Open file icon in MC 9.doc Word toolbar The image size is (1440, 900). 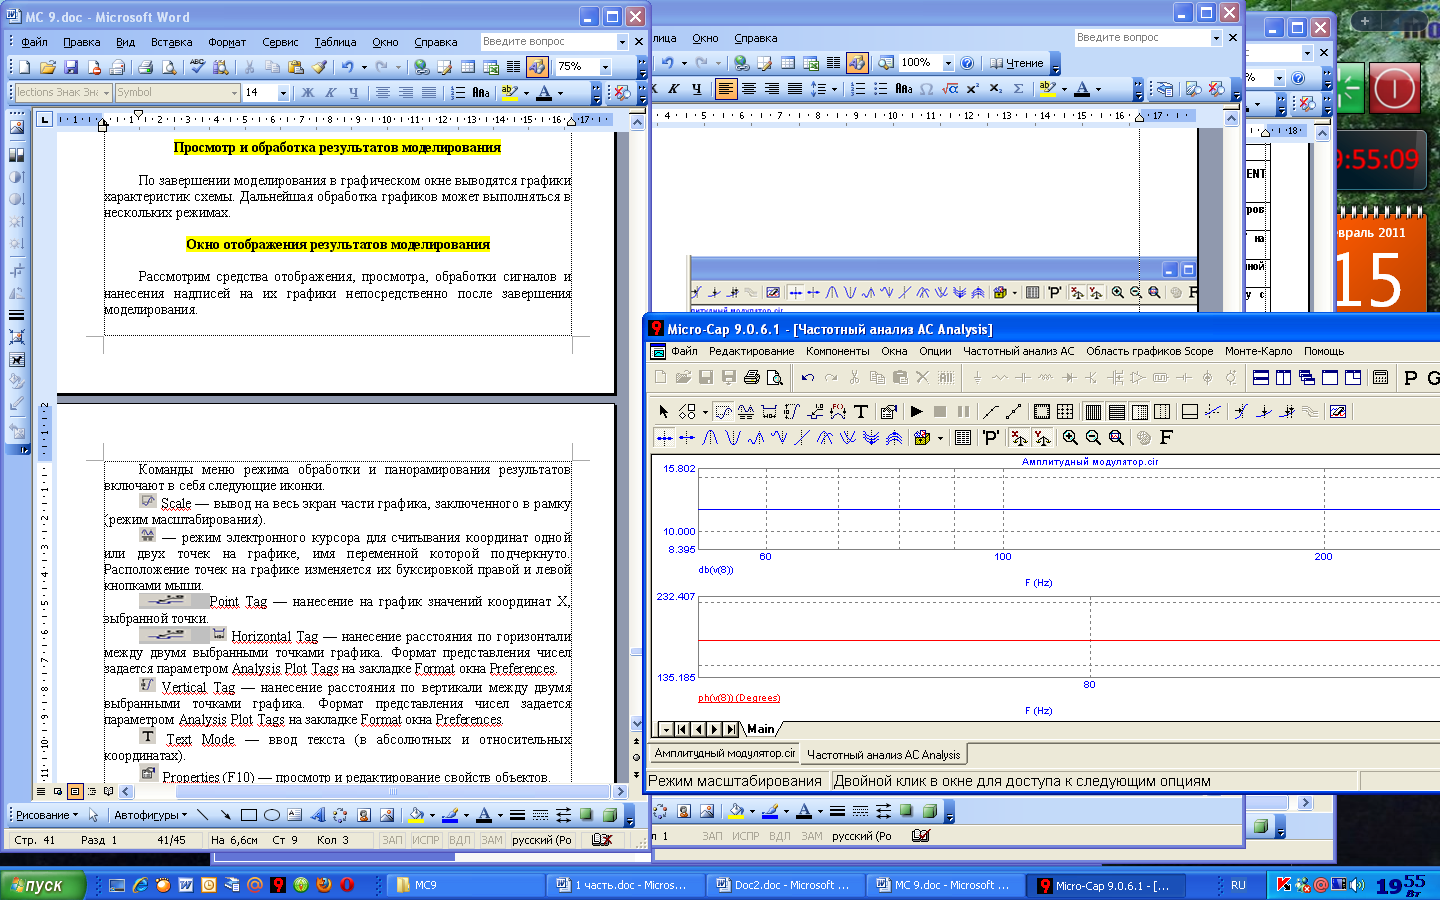pos(47,67)
